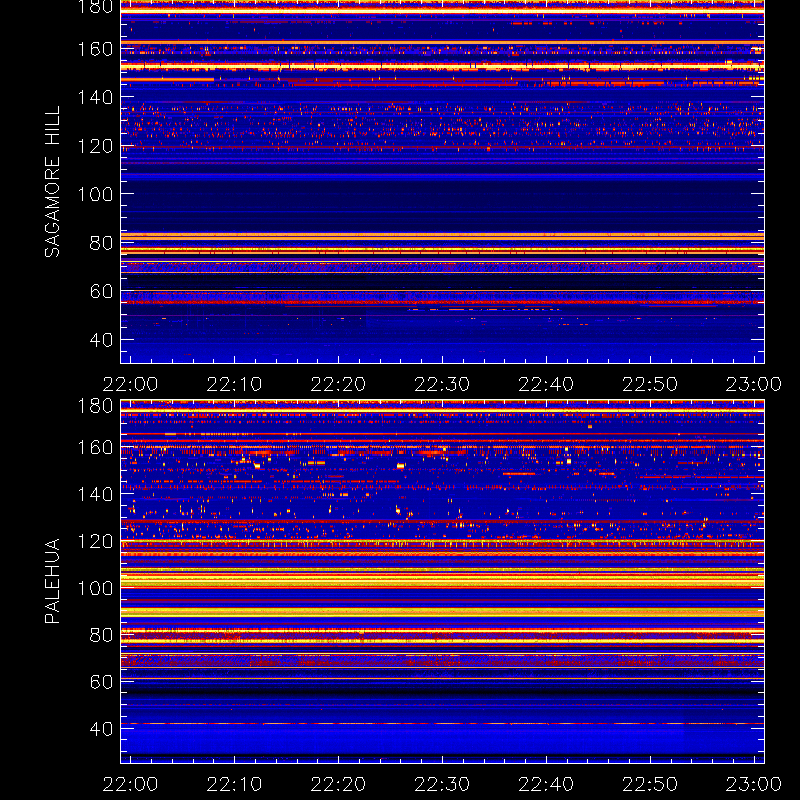Click 22:50 under Palehua plot
Viewport: 800px width, 800px height.
650,784
